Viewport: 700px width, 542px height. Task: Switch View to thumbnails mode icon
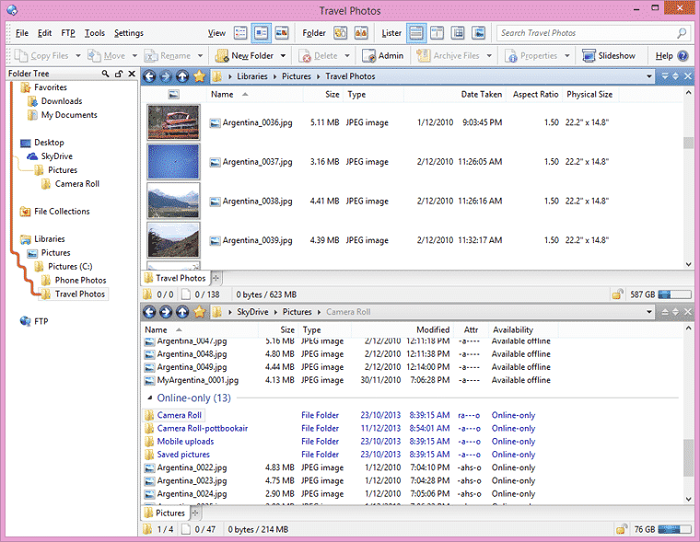282,33
